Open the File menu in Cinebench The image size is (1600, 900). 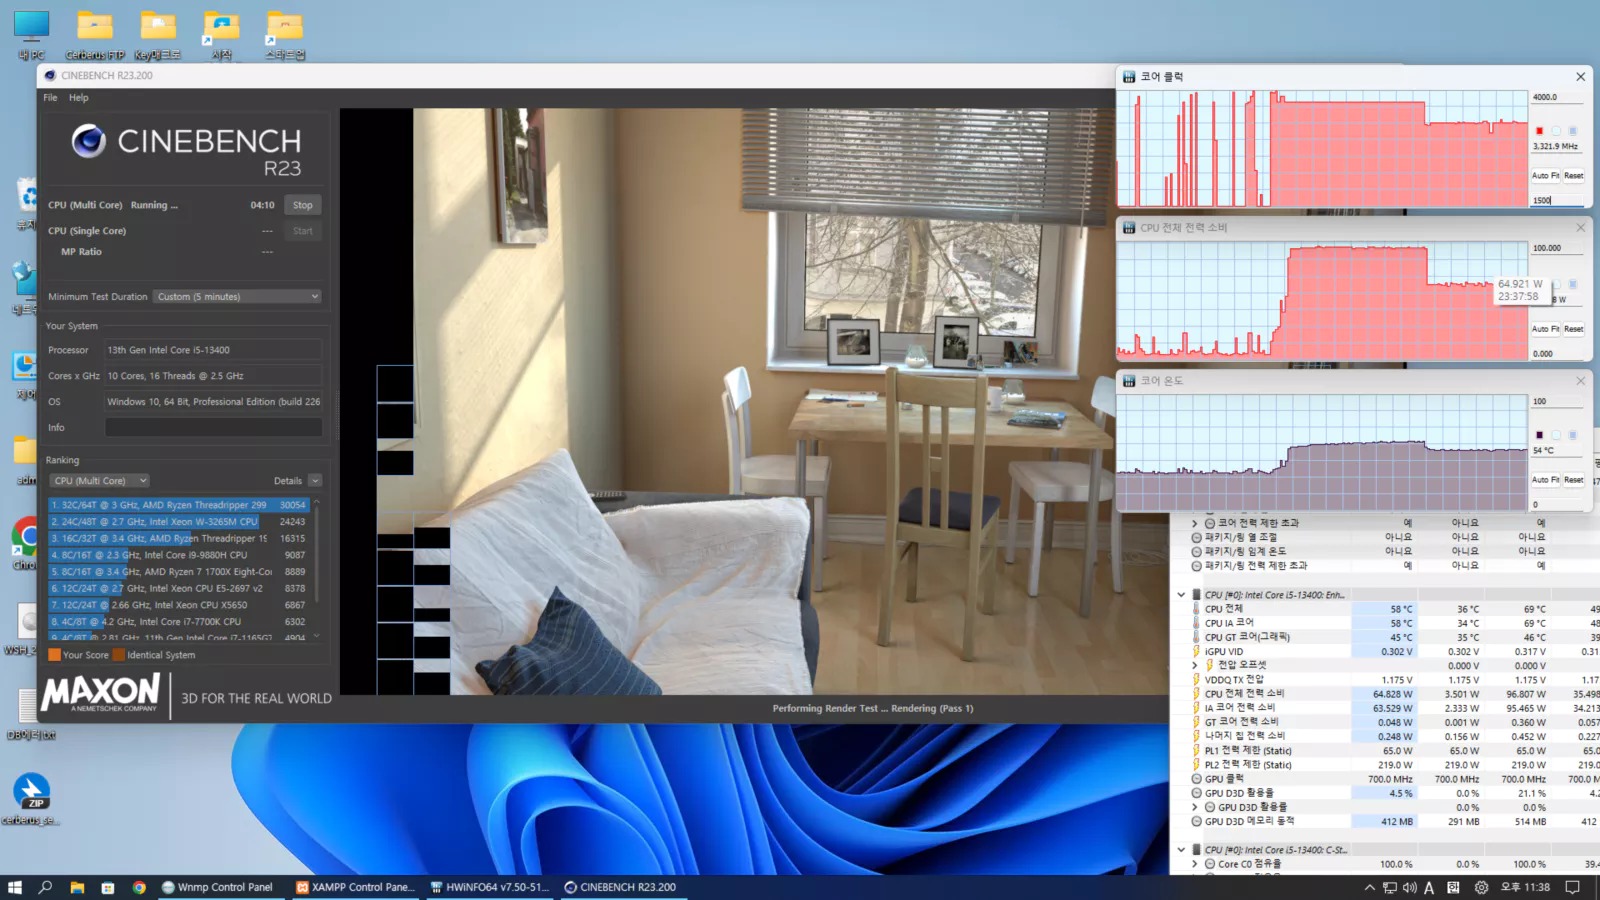50,98
